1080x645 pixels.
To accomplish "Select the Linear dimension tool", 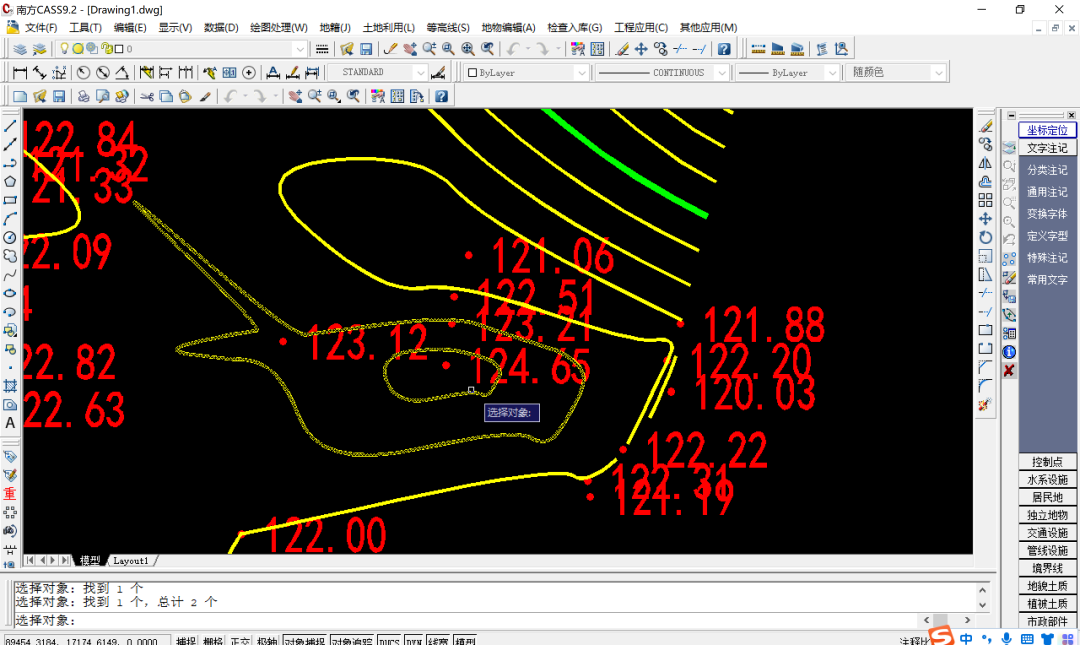I will (20, 72).
